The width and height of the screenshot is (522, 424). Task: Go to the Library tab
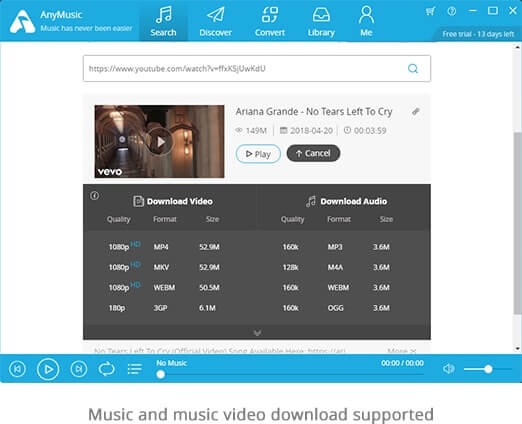(321, 21)
